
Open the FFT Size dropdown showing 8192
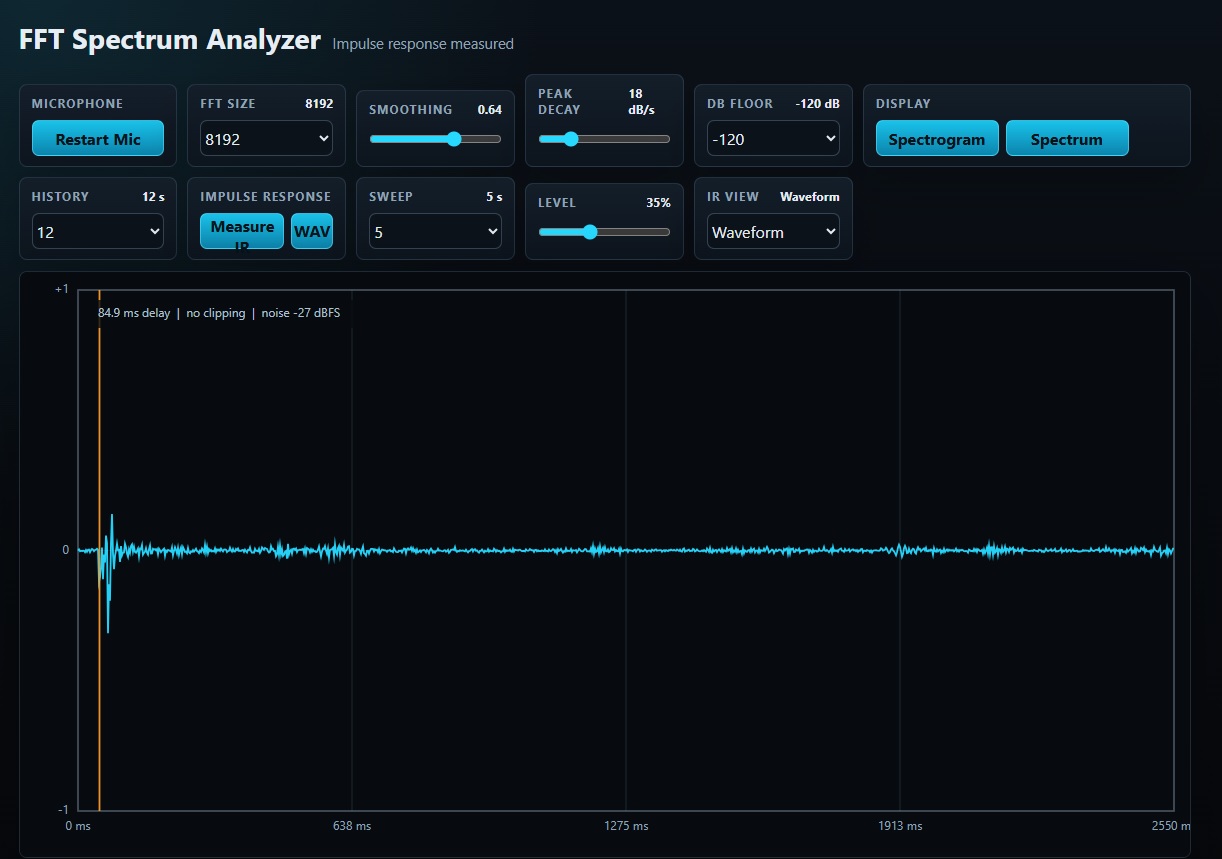266,138
